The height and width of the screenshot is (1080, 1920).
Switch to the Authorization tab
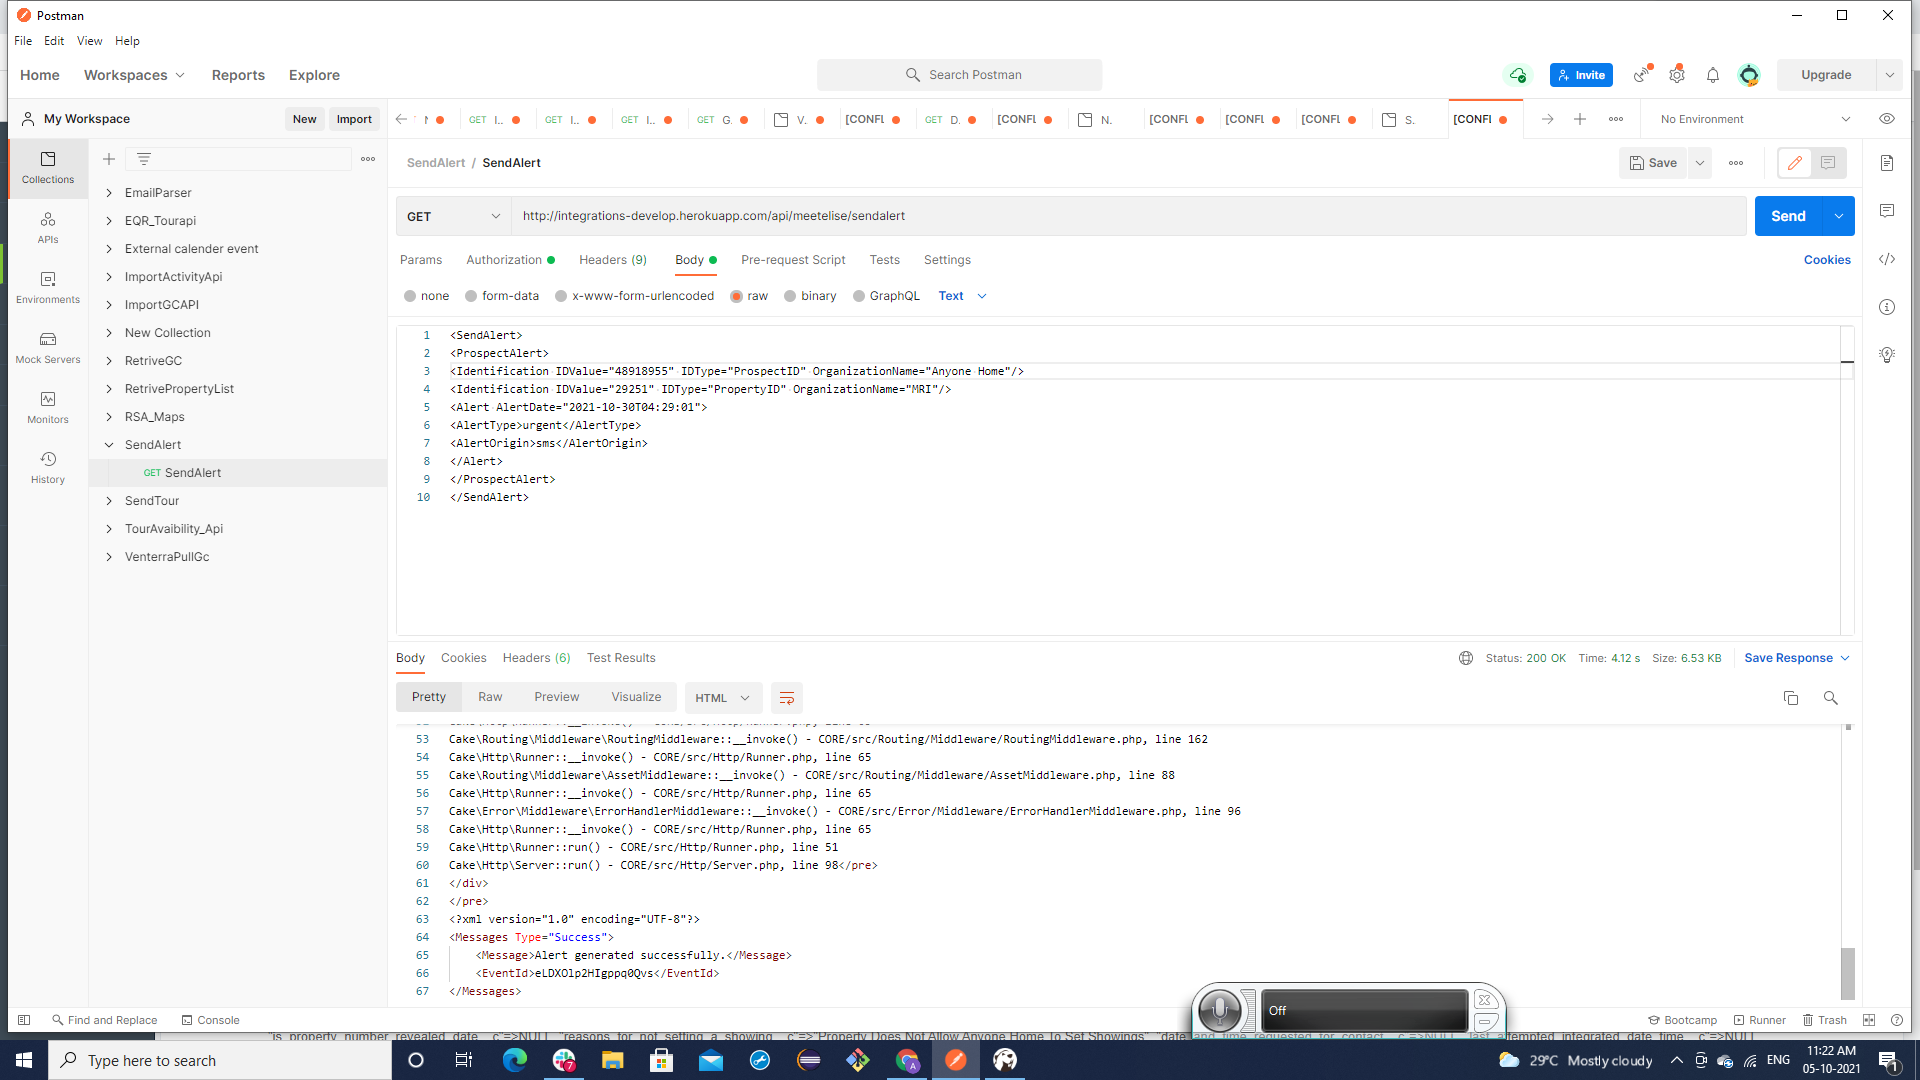point(510,260)
